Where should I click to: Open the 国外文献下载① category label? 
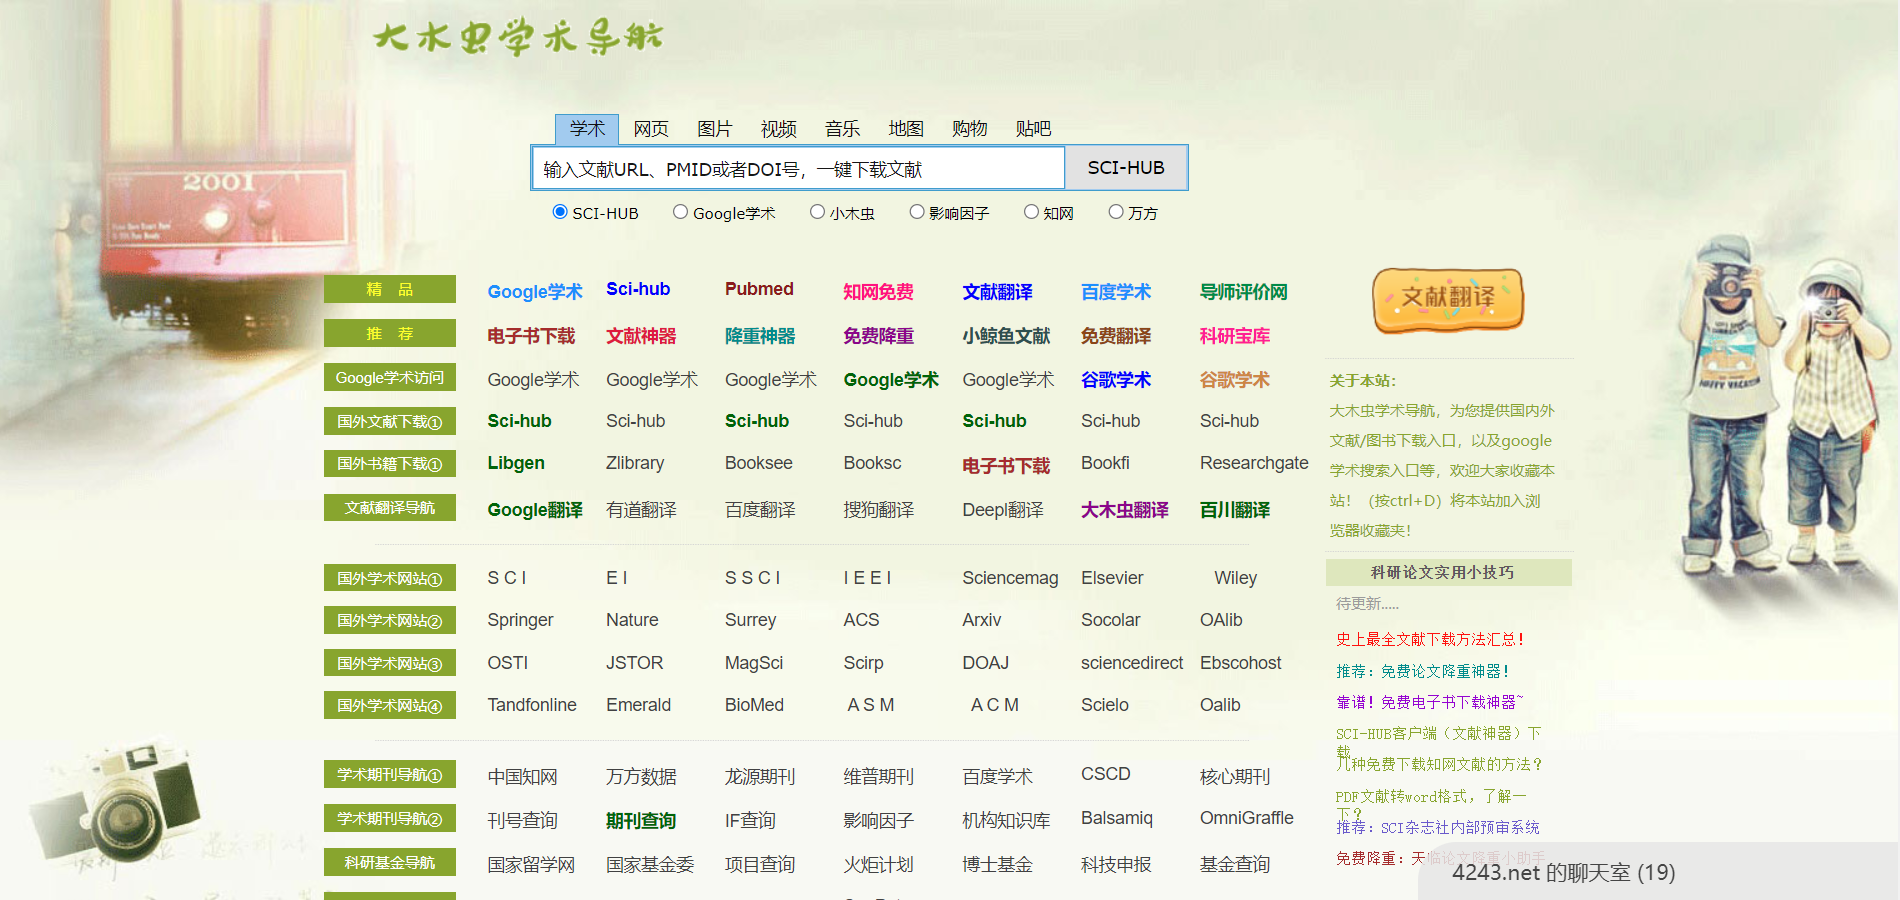[390, 421]
